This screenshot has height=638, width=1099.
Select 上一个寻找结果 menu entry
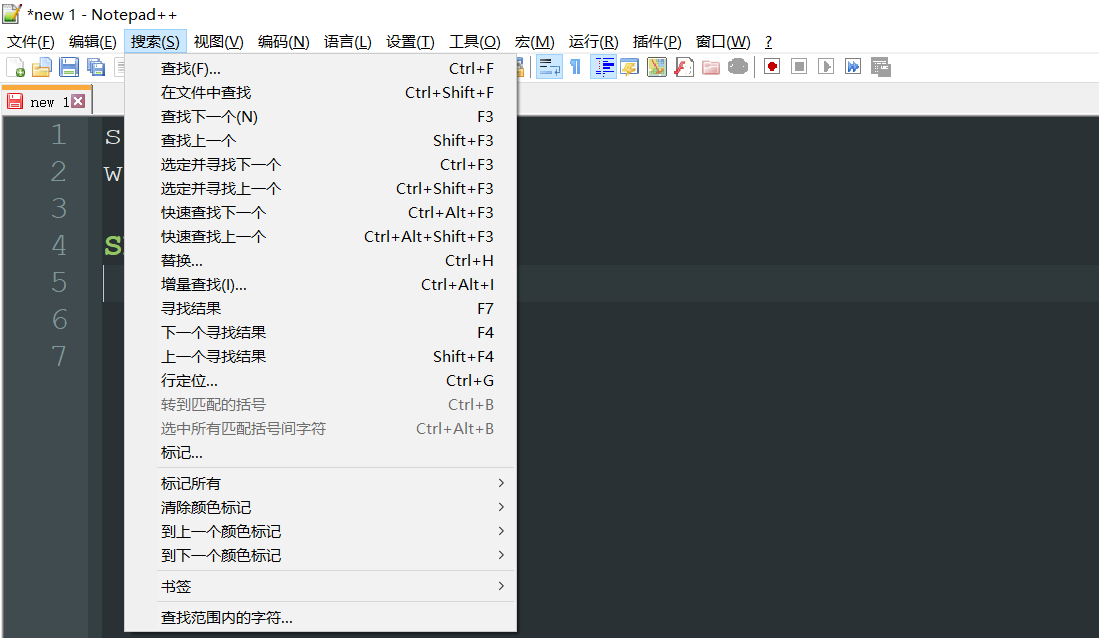coord(320,356)
